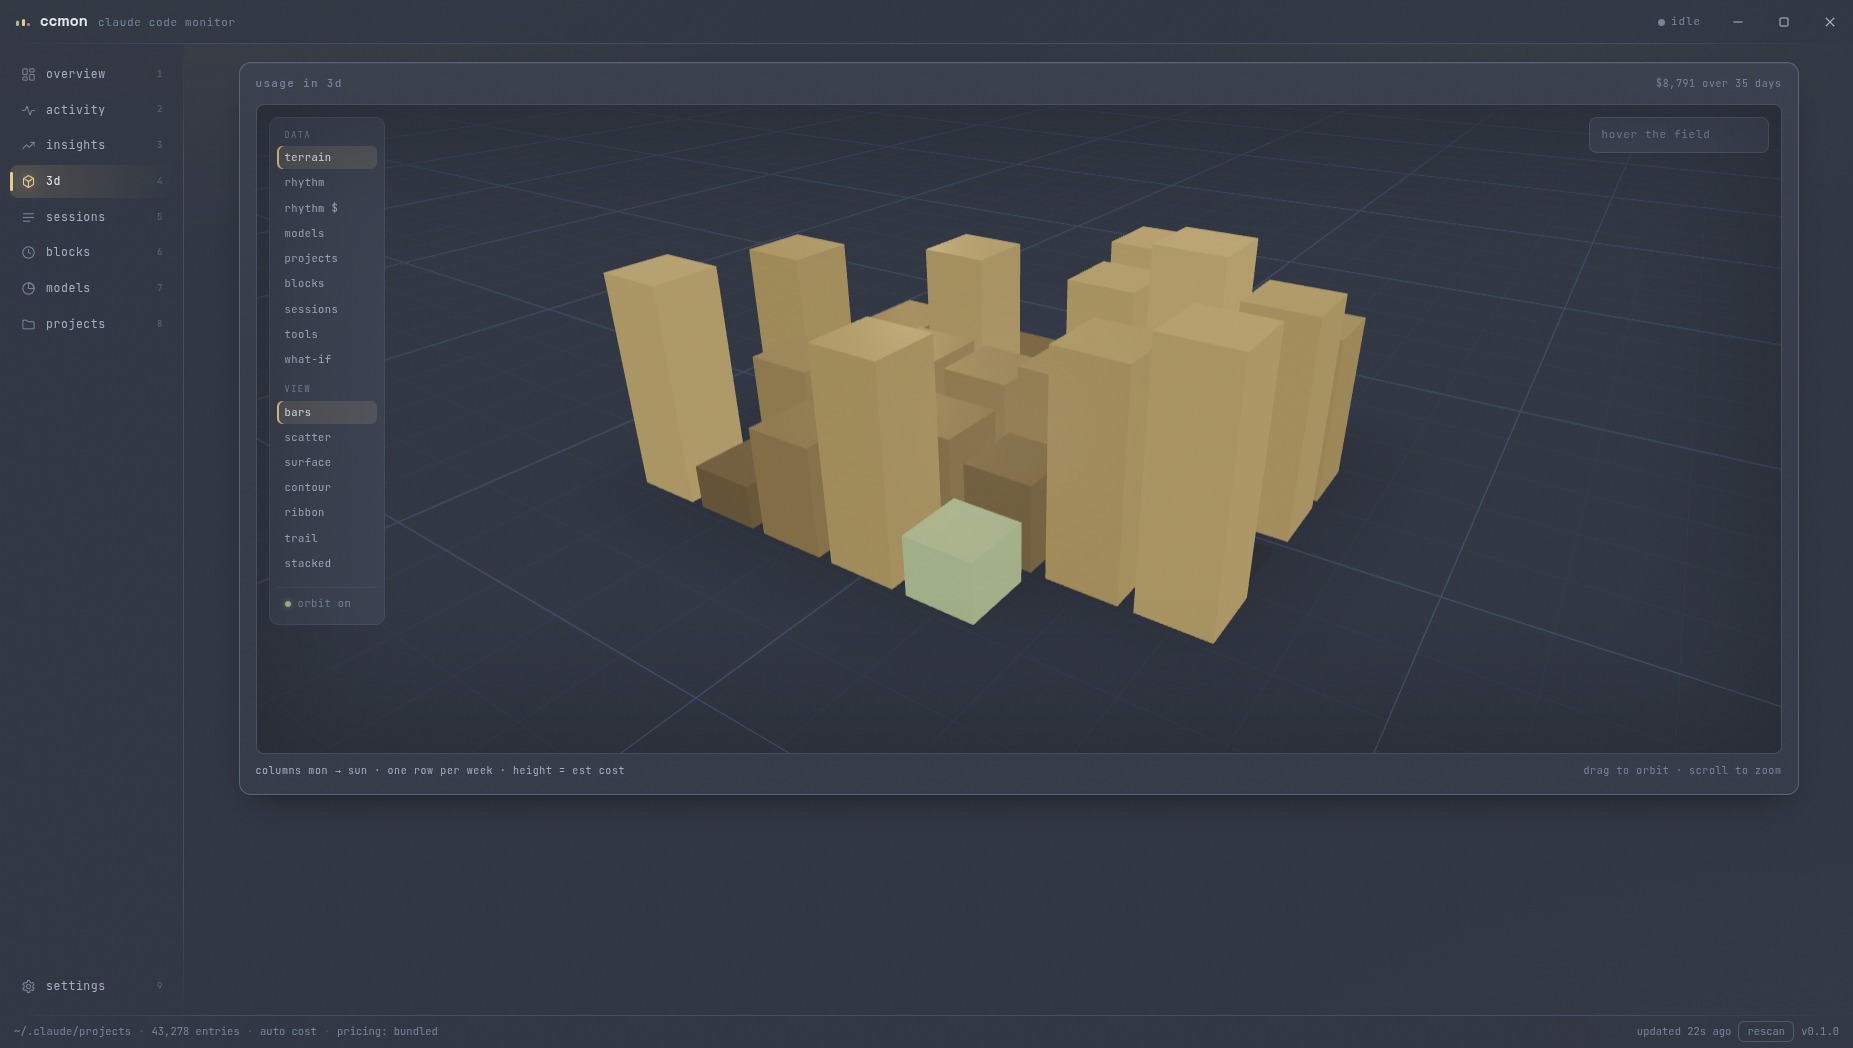Click the auto cost status text
The image size is (1853, 1048).
[288, 1031]
